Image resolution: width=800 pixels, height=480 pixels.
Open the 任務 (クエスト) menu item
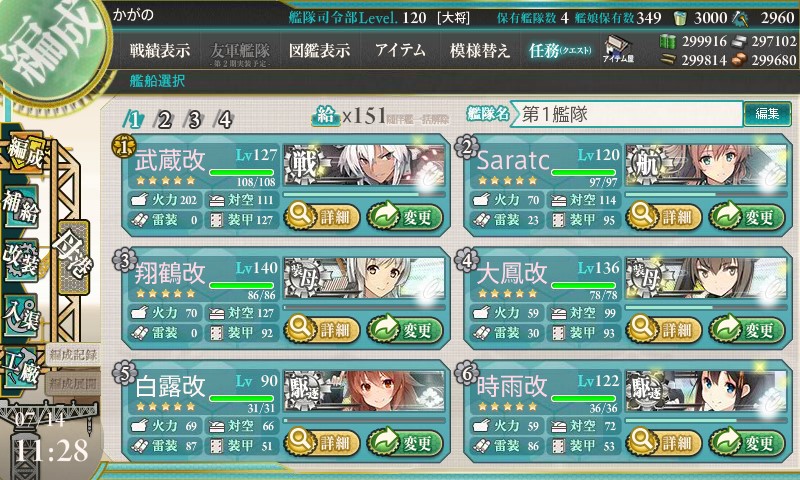click(x=559, y=50)
